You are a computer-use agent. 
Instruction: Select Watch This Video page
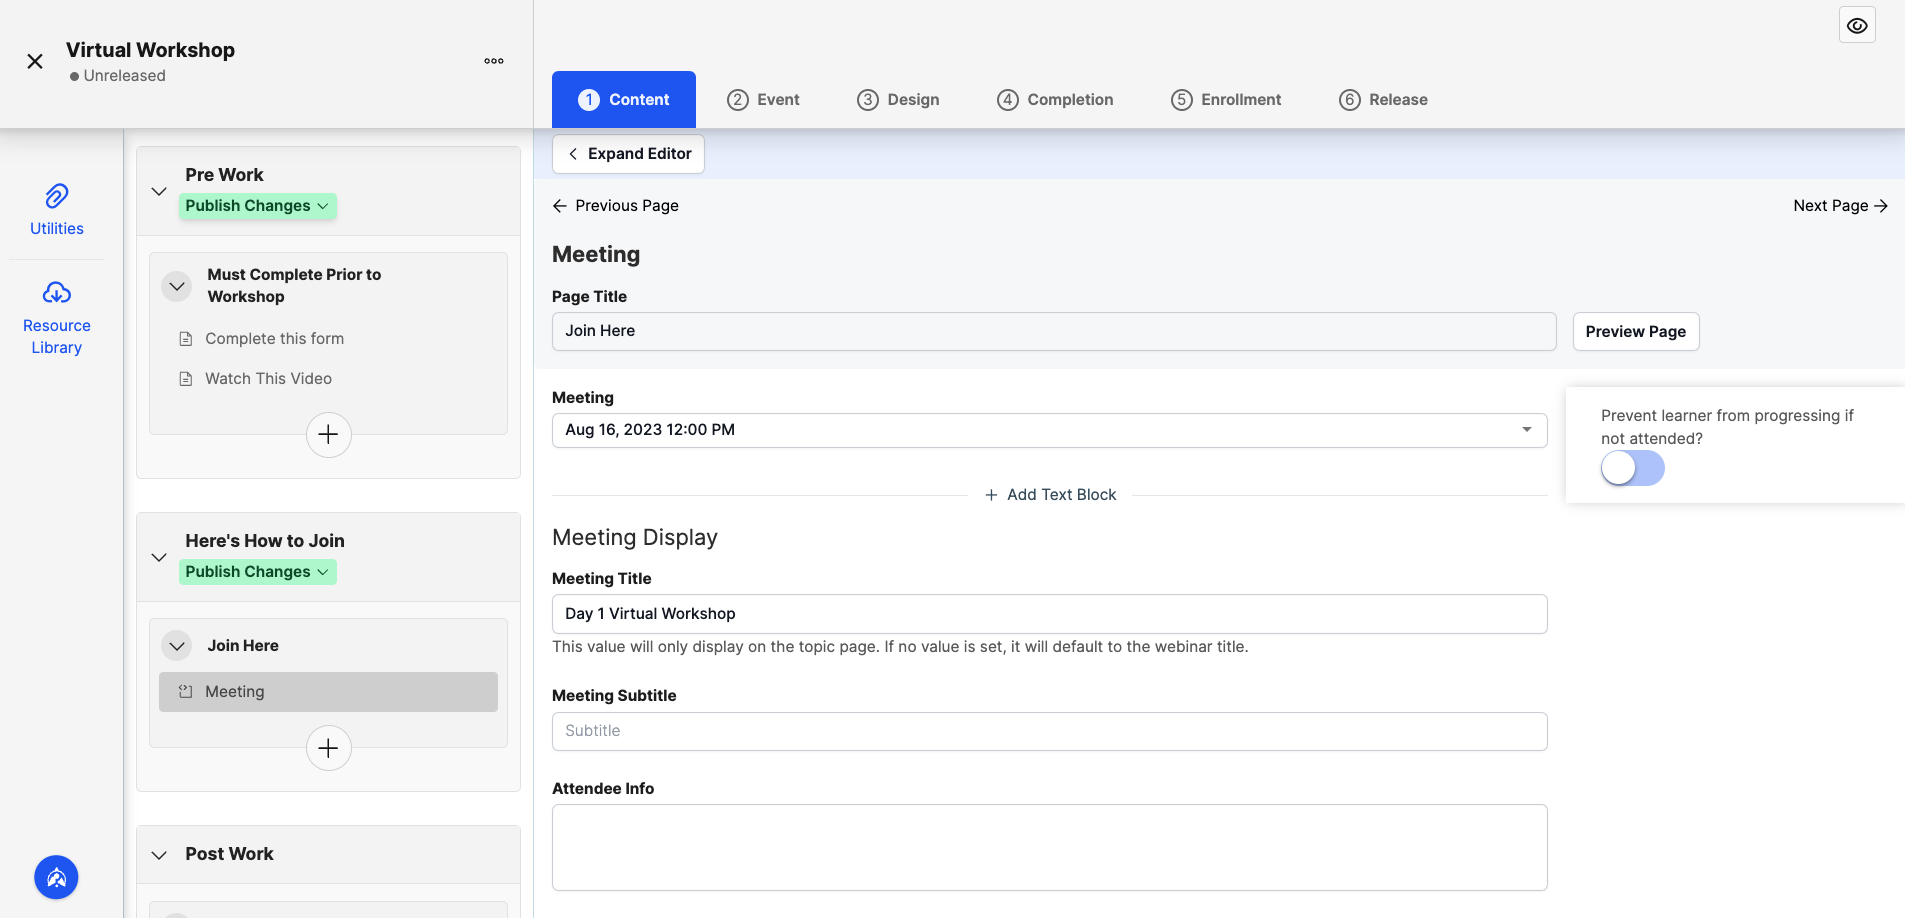pos(269,379)
